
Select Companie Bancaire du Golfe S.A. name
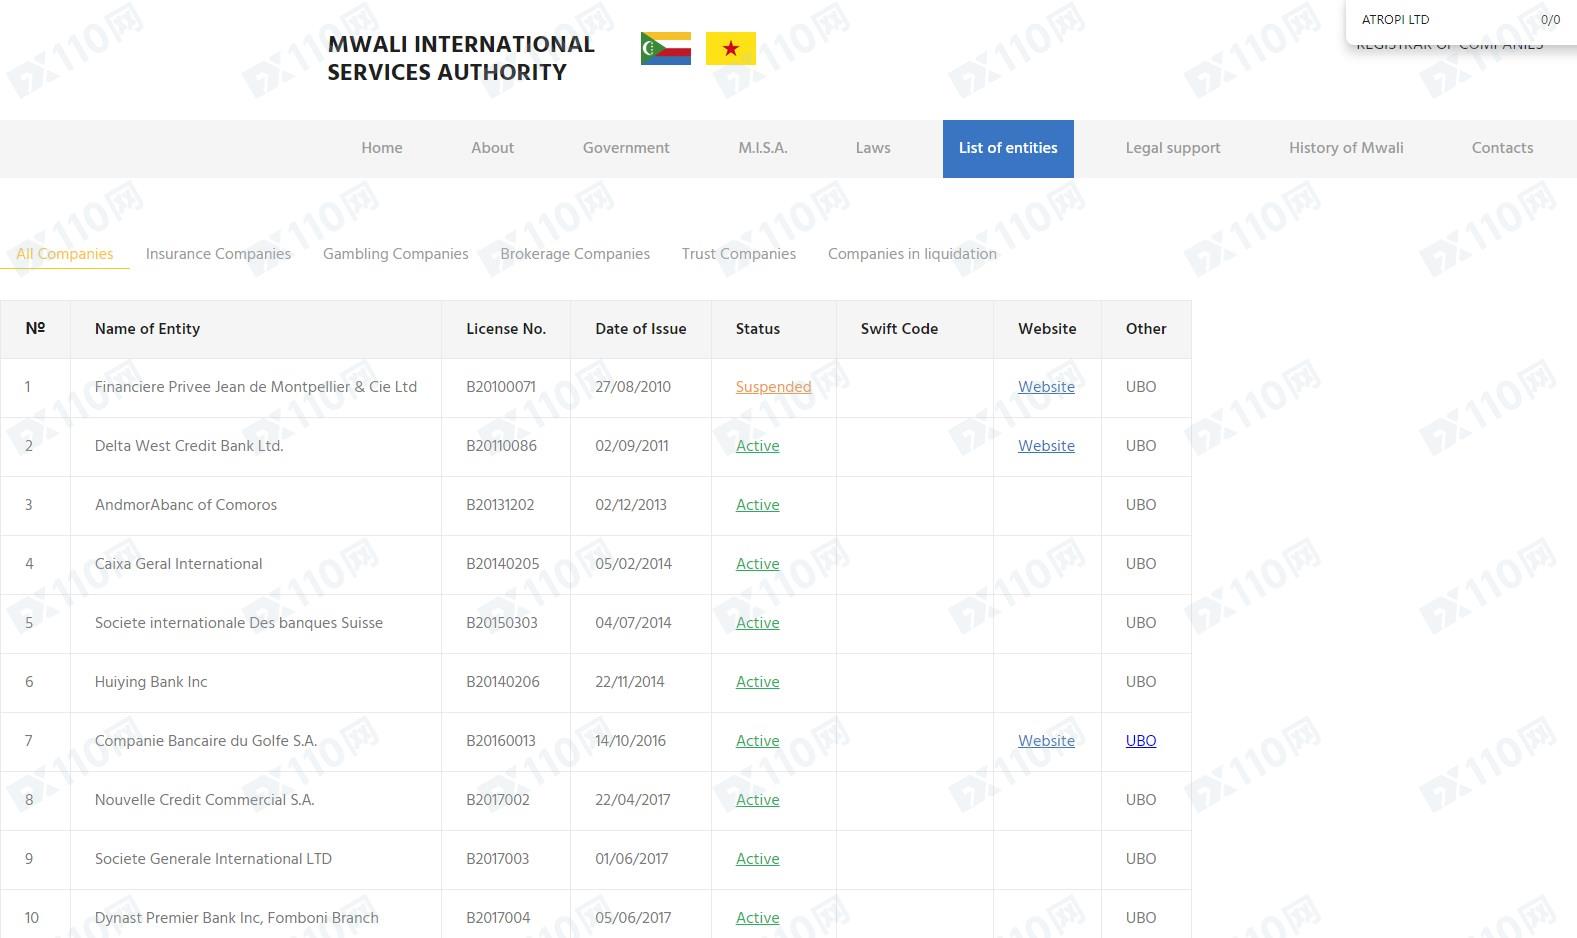pos(206,741)
